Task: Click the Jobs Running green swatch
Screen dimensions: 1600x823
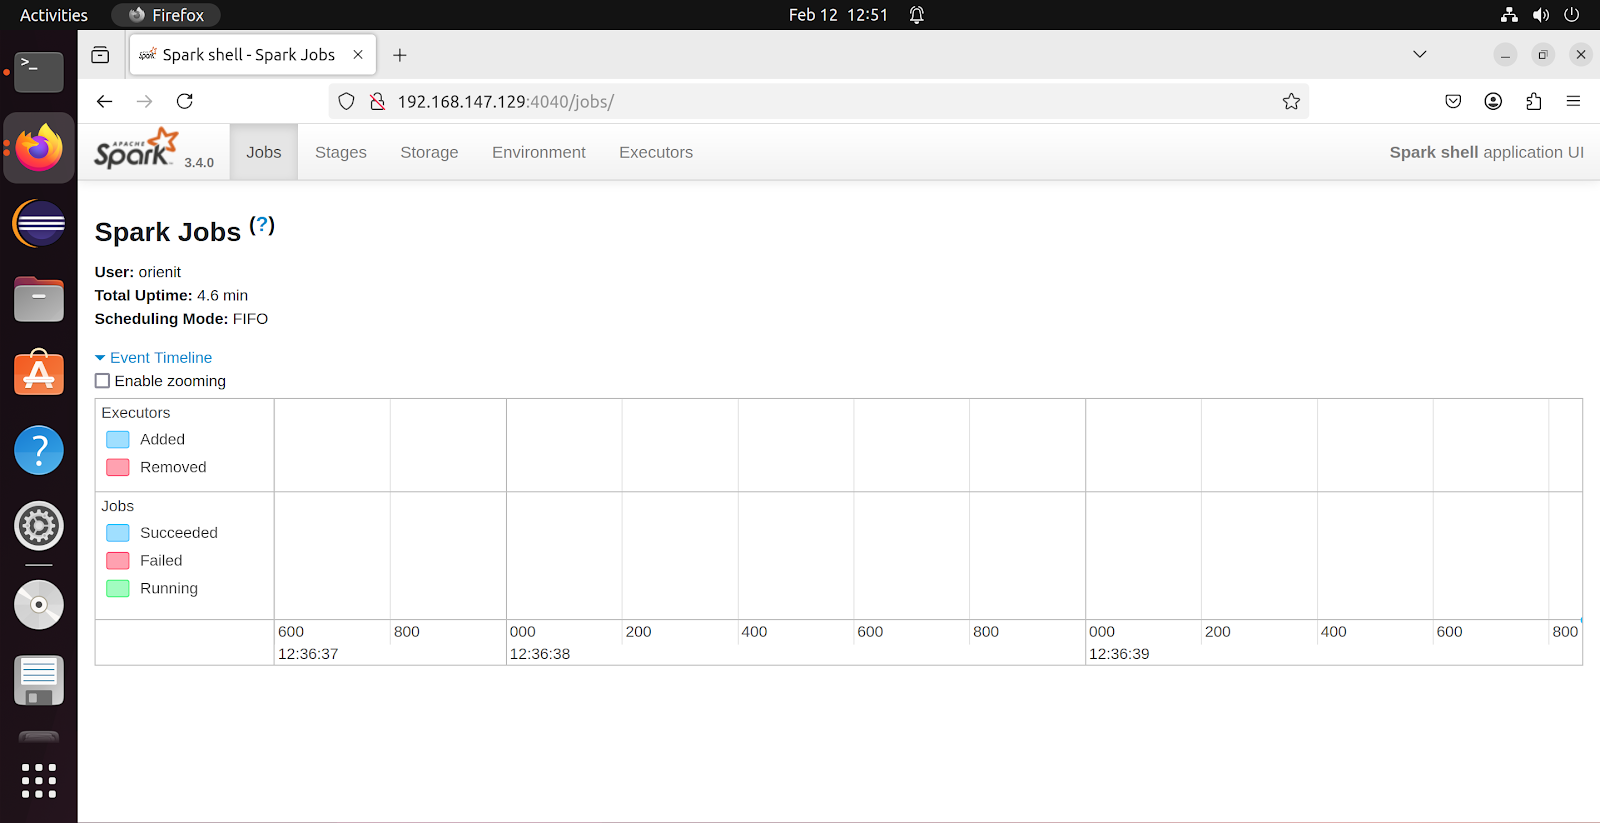Action: tap(118, 589)
